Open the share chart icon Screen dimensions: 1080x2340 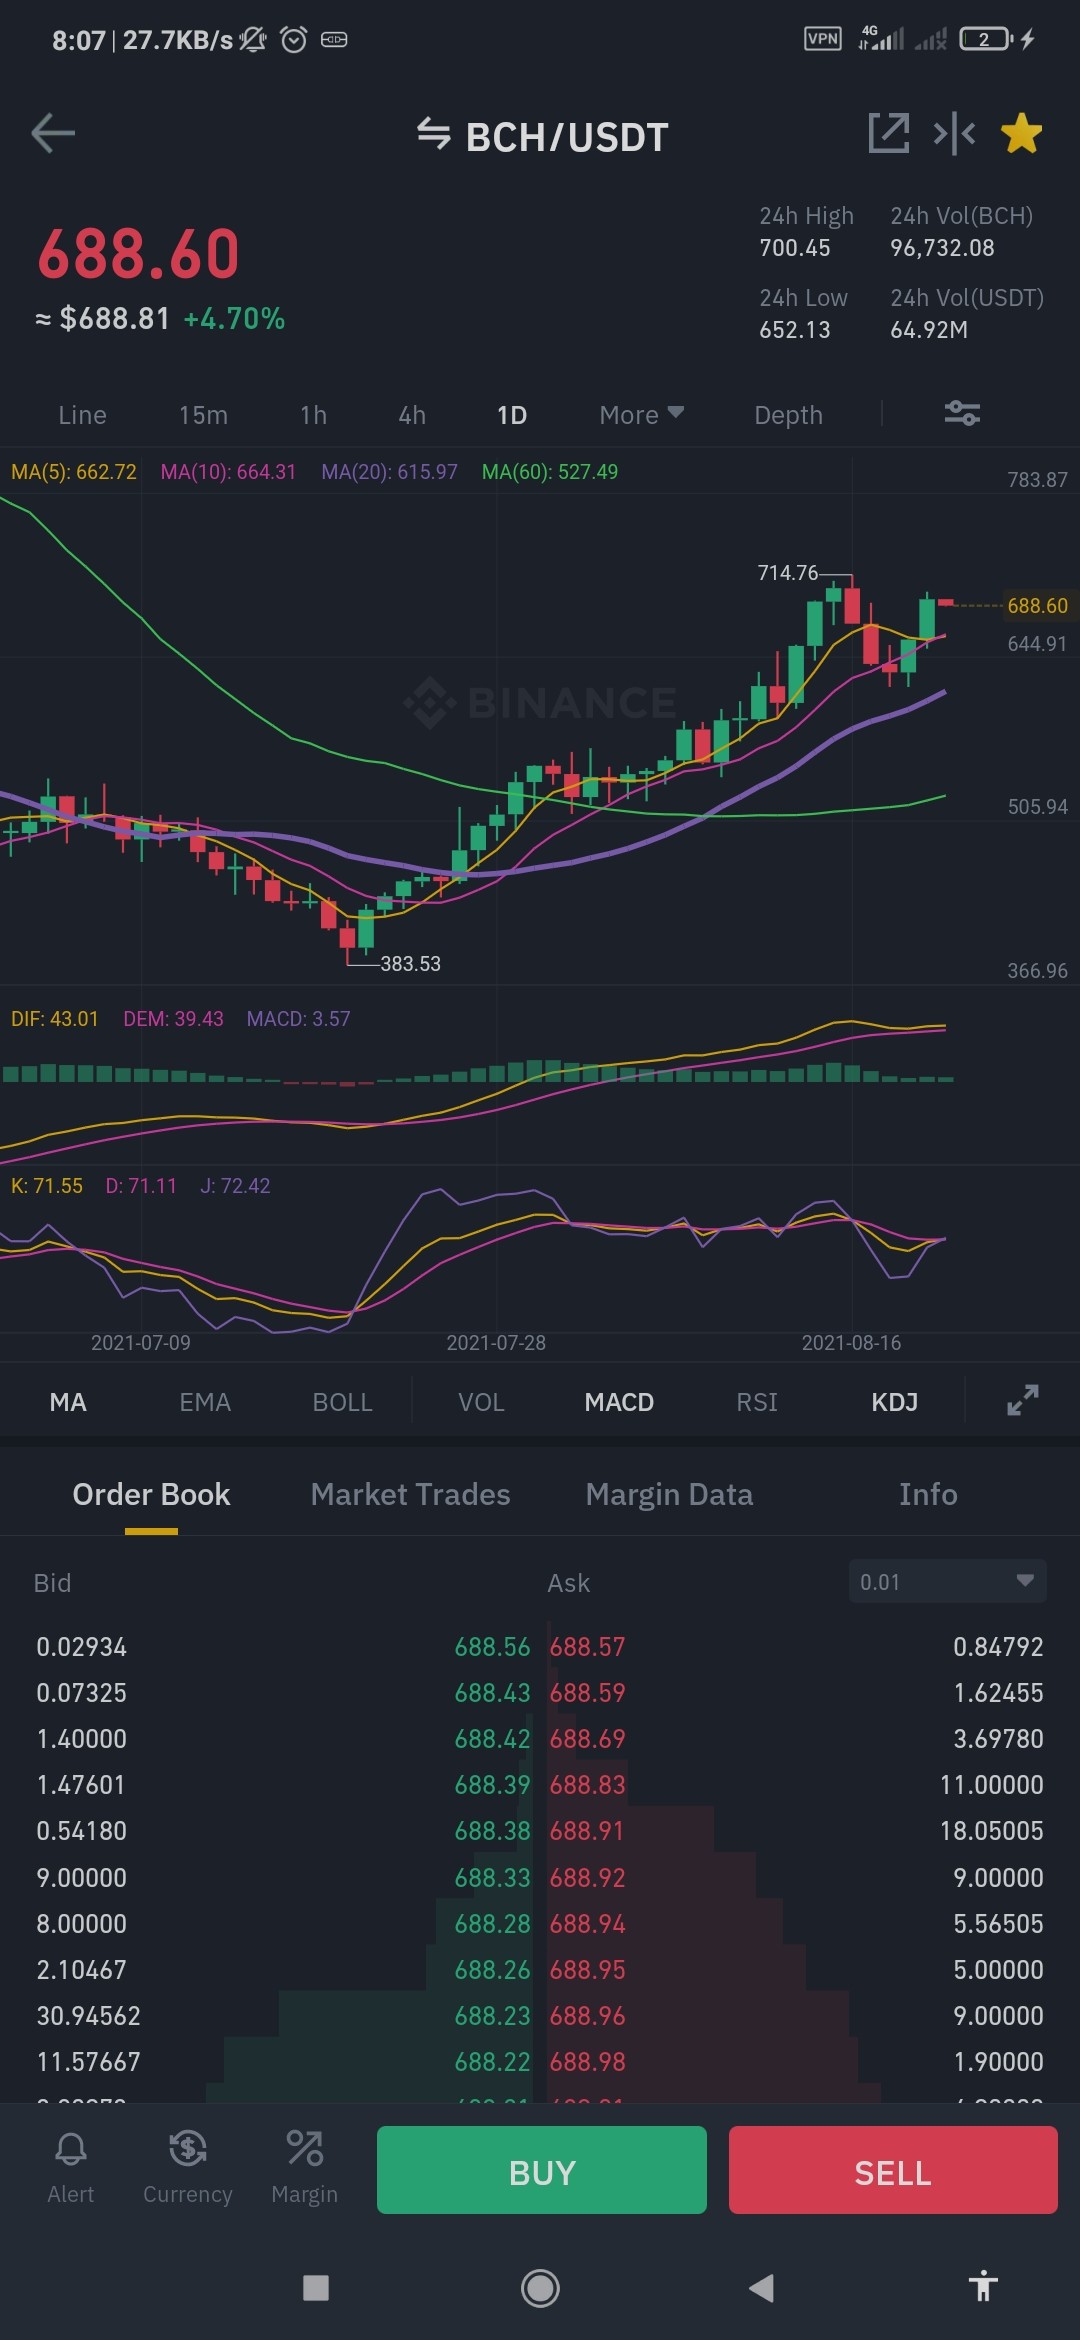[x=888, y=133]
